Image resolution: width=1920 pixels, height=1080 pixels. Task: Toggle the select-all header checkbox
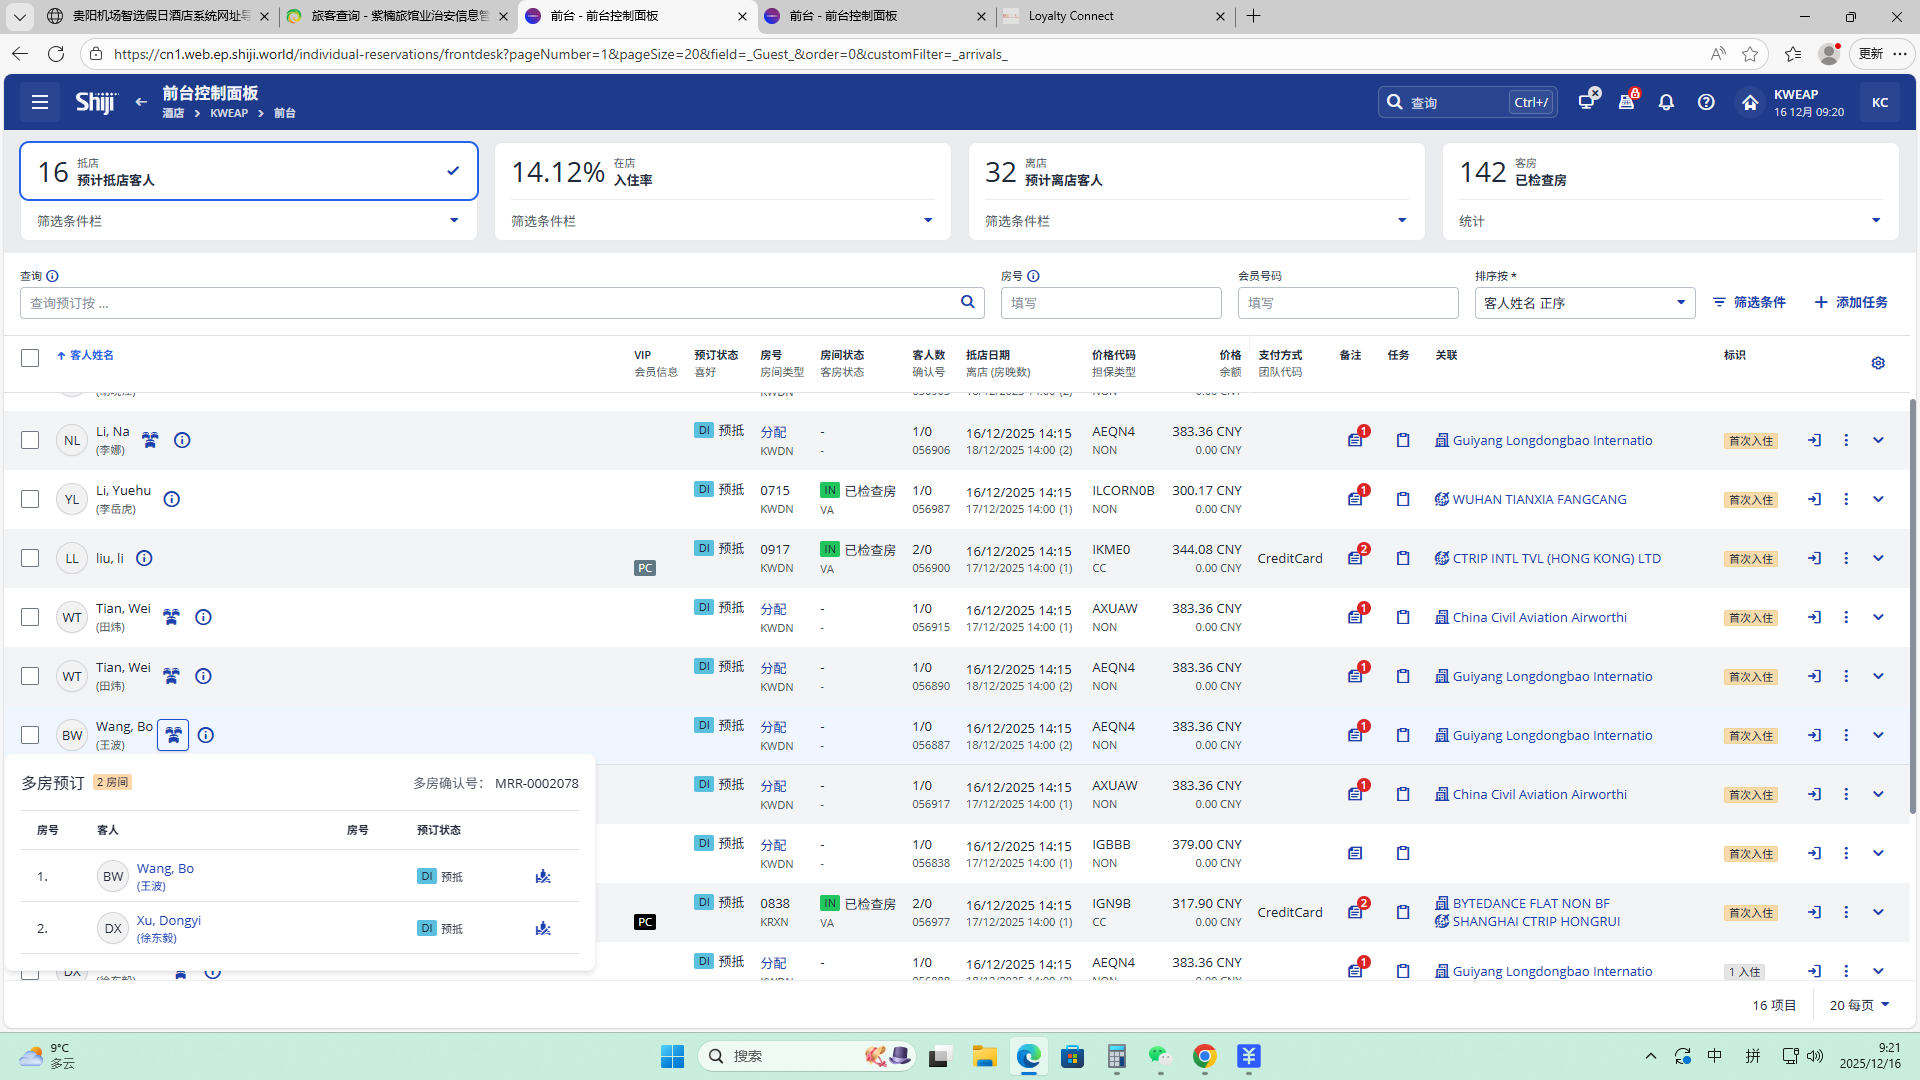point(30,358)
